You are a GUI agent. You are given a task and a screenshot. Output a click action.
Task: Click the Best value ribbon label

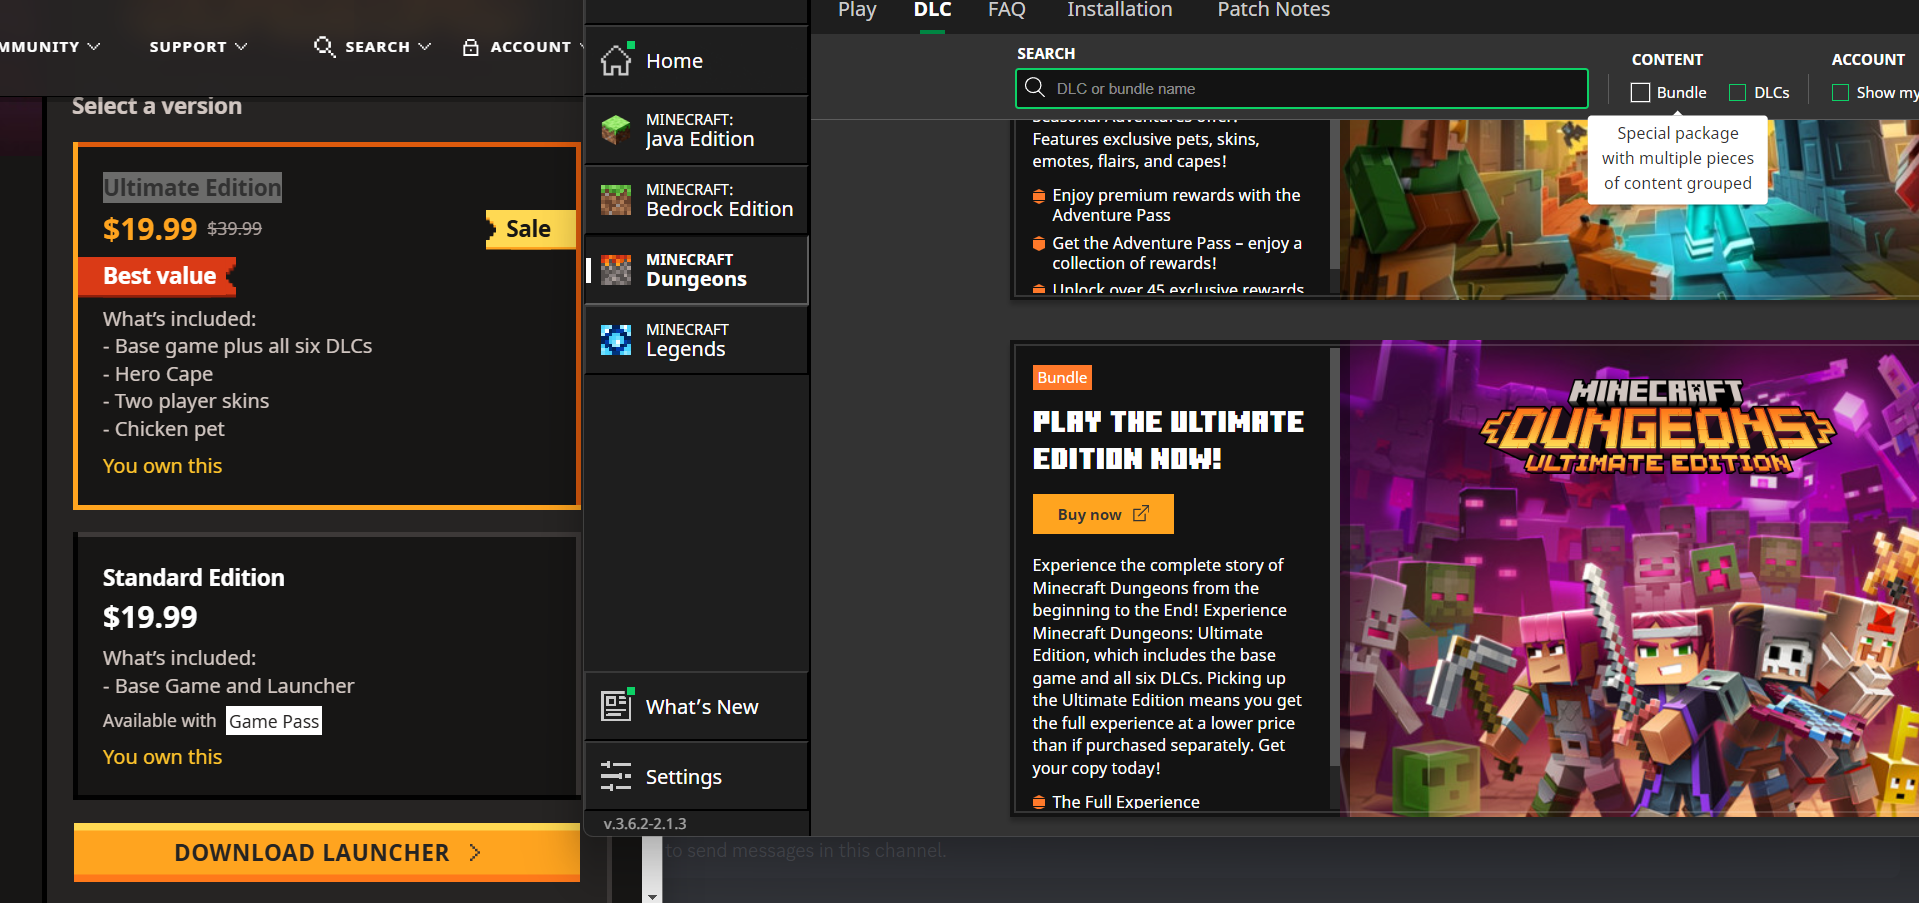point(158,276)
